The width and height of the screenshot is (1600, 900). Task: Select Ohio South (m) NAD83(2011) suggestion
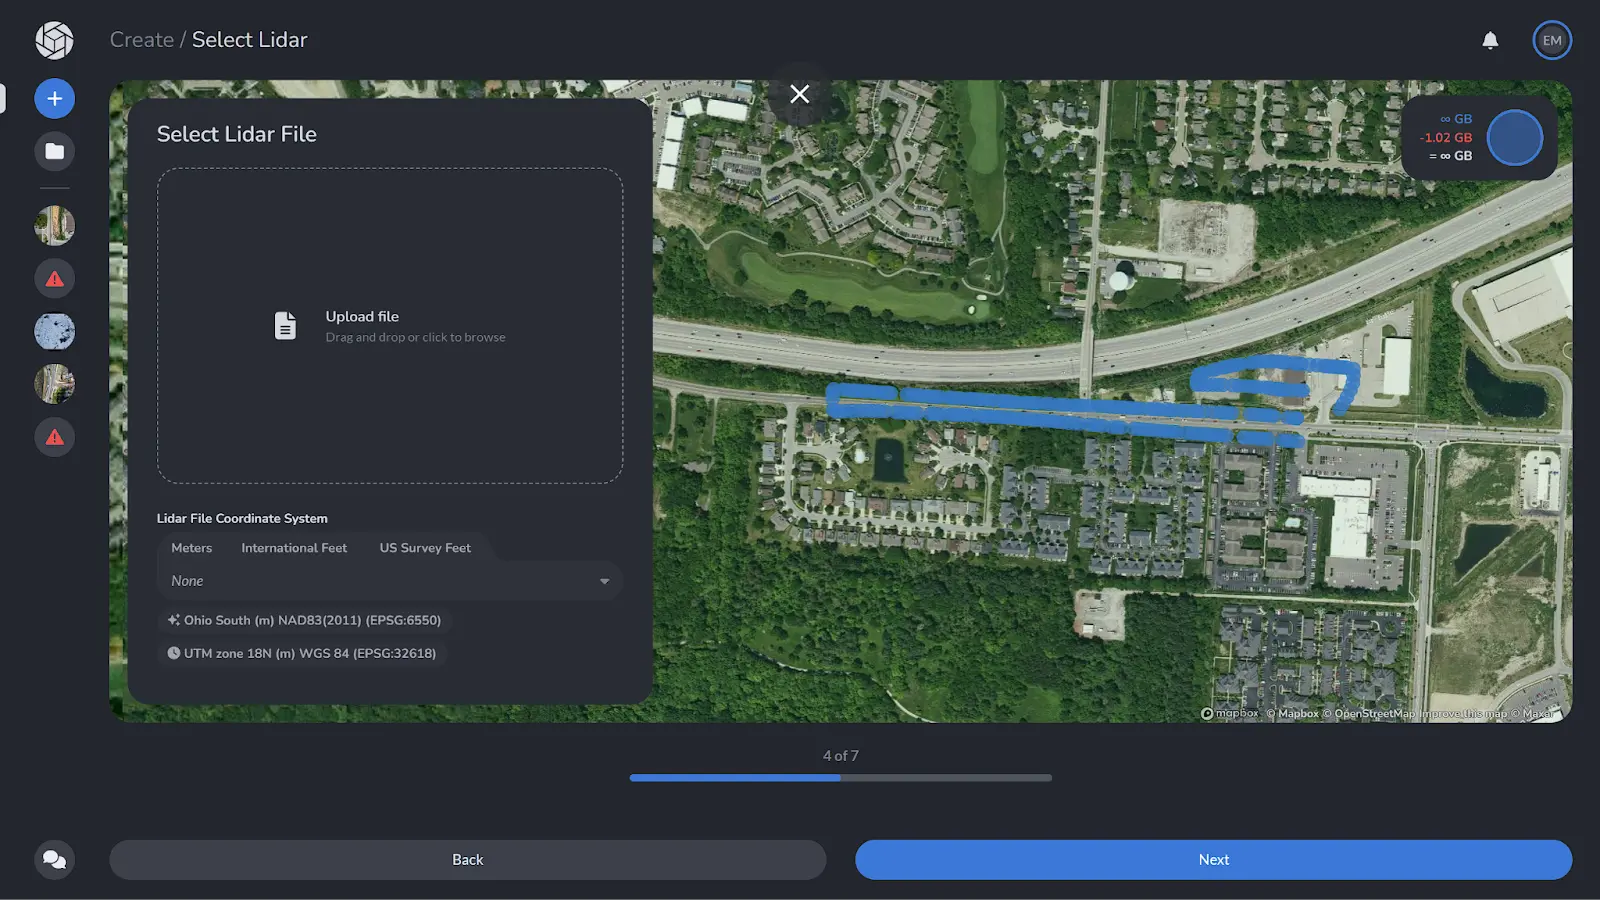tap(303, 620)
